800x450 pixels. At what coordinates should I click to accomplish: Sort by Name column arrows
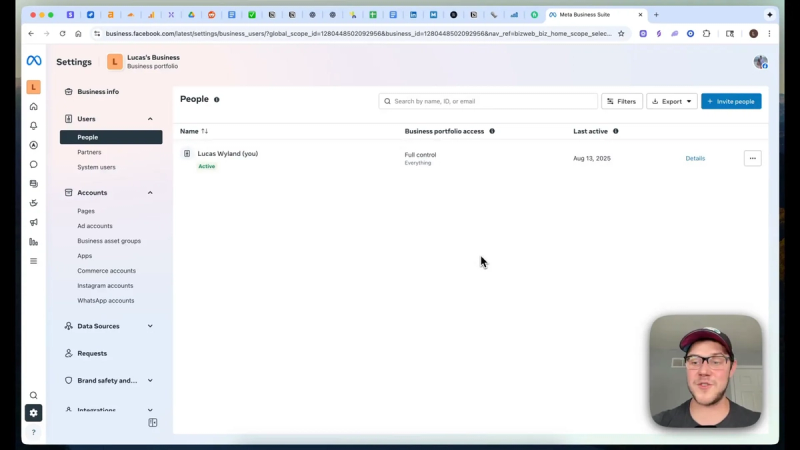click(205, 131)
